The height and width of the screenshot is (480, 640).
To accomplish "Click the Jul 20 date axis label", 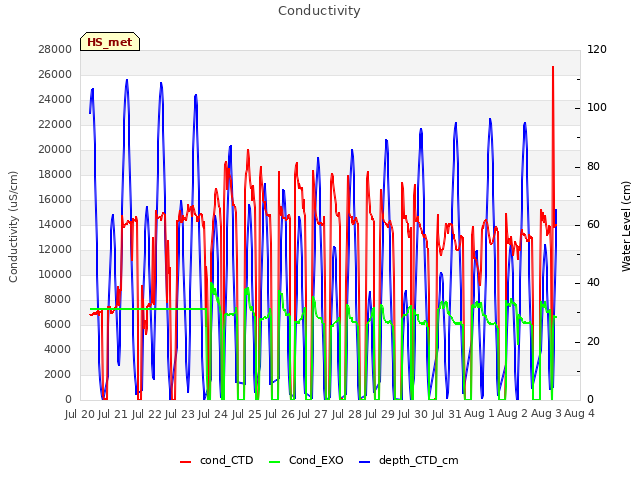I will point(80,414).
